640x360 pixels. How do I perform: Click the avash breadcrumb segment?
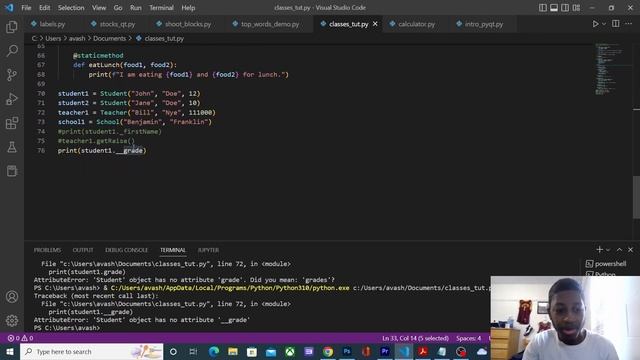(x=77, y=38)
